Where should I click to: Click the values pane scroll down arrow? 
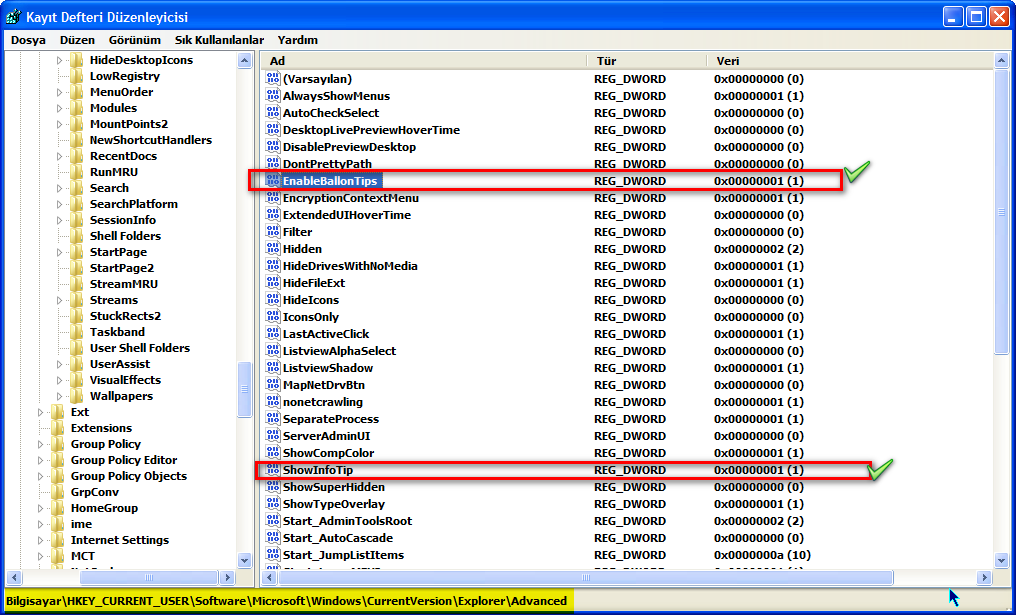[x=1001, y=560]
